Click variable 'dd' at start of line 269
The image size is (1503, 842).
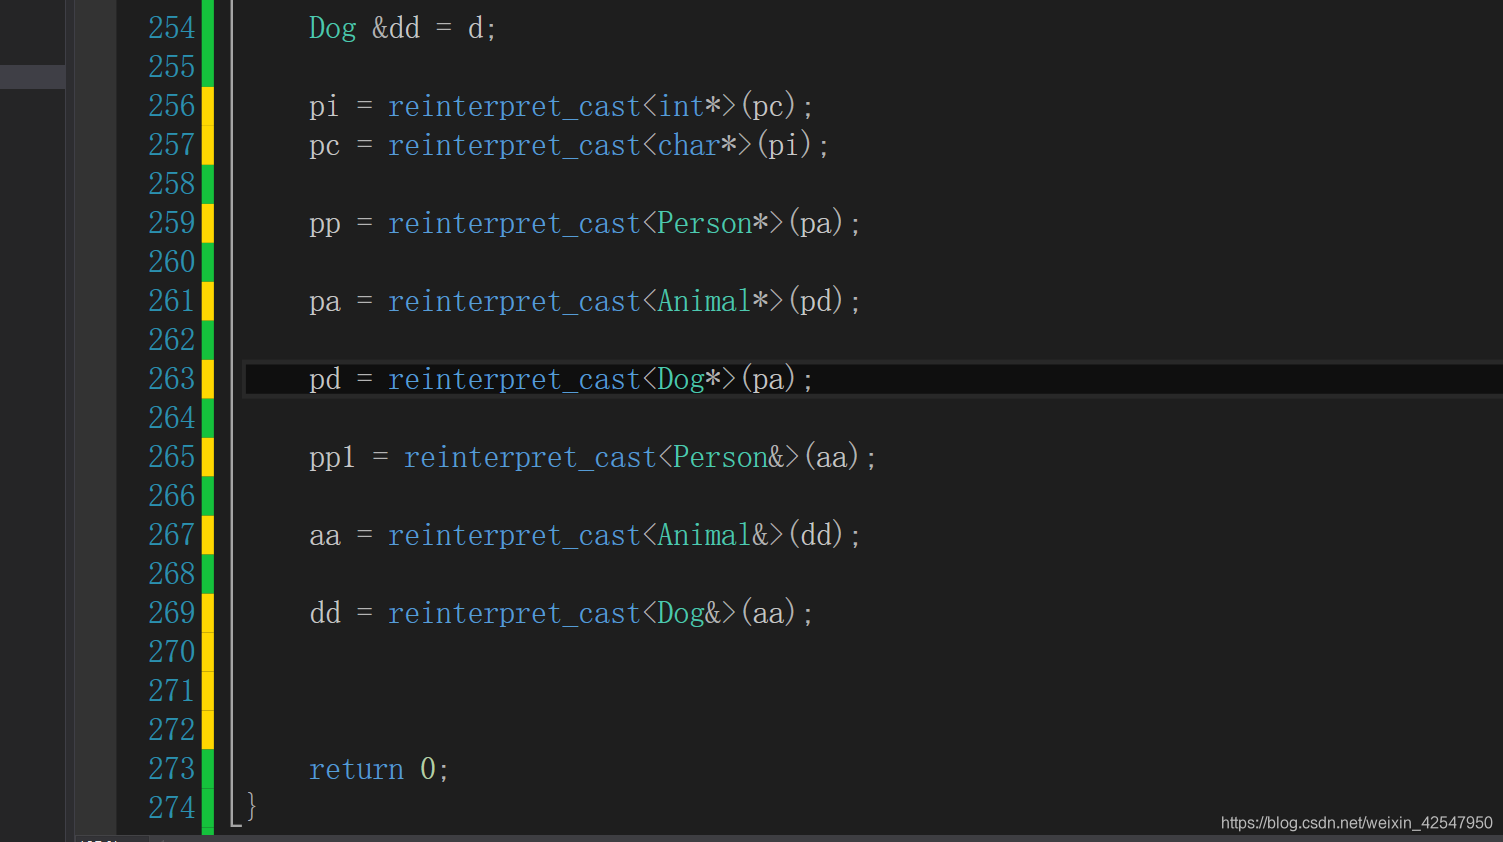click(325, 613)
